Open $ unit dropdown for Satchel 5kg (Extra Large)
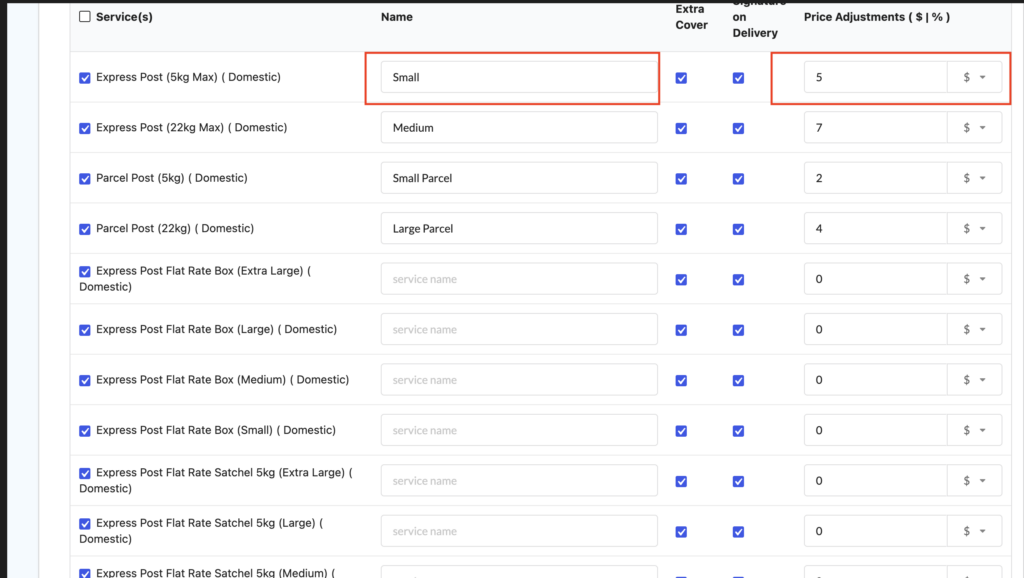The height and width of the screenshot is (578, 1024). tap(974, 481)
